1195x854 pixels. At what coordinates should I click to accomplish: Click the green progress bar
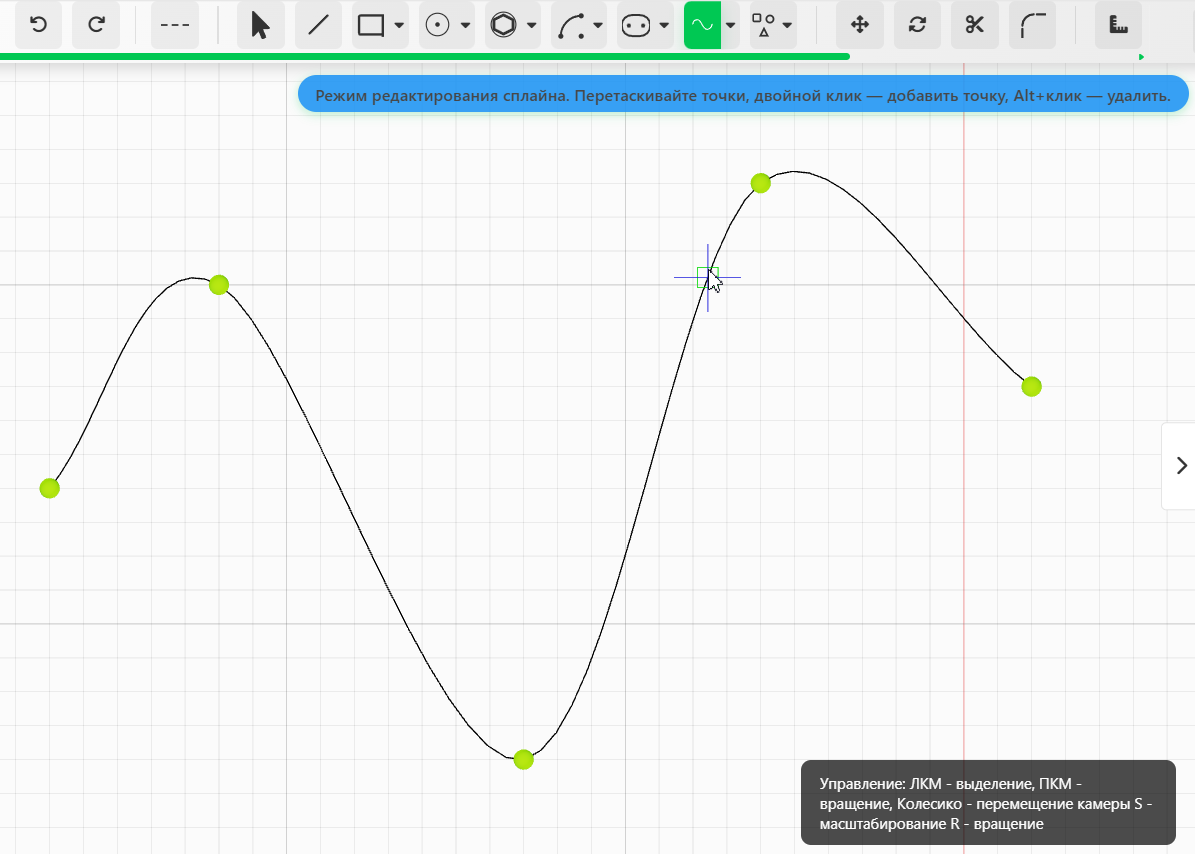[424, 56]
